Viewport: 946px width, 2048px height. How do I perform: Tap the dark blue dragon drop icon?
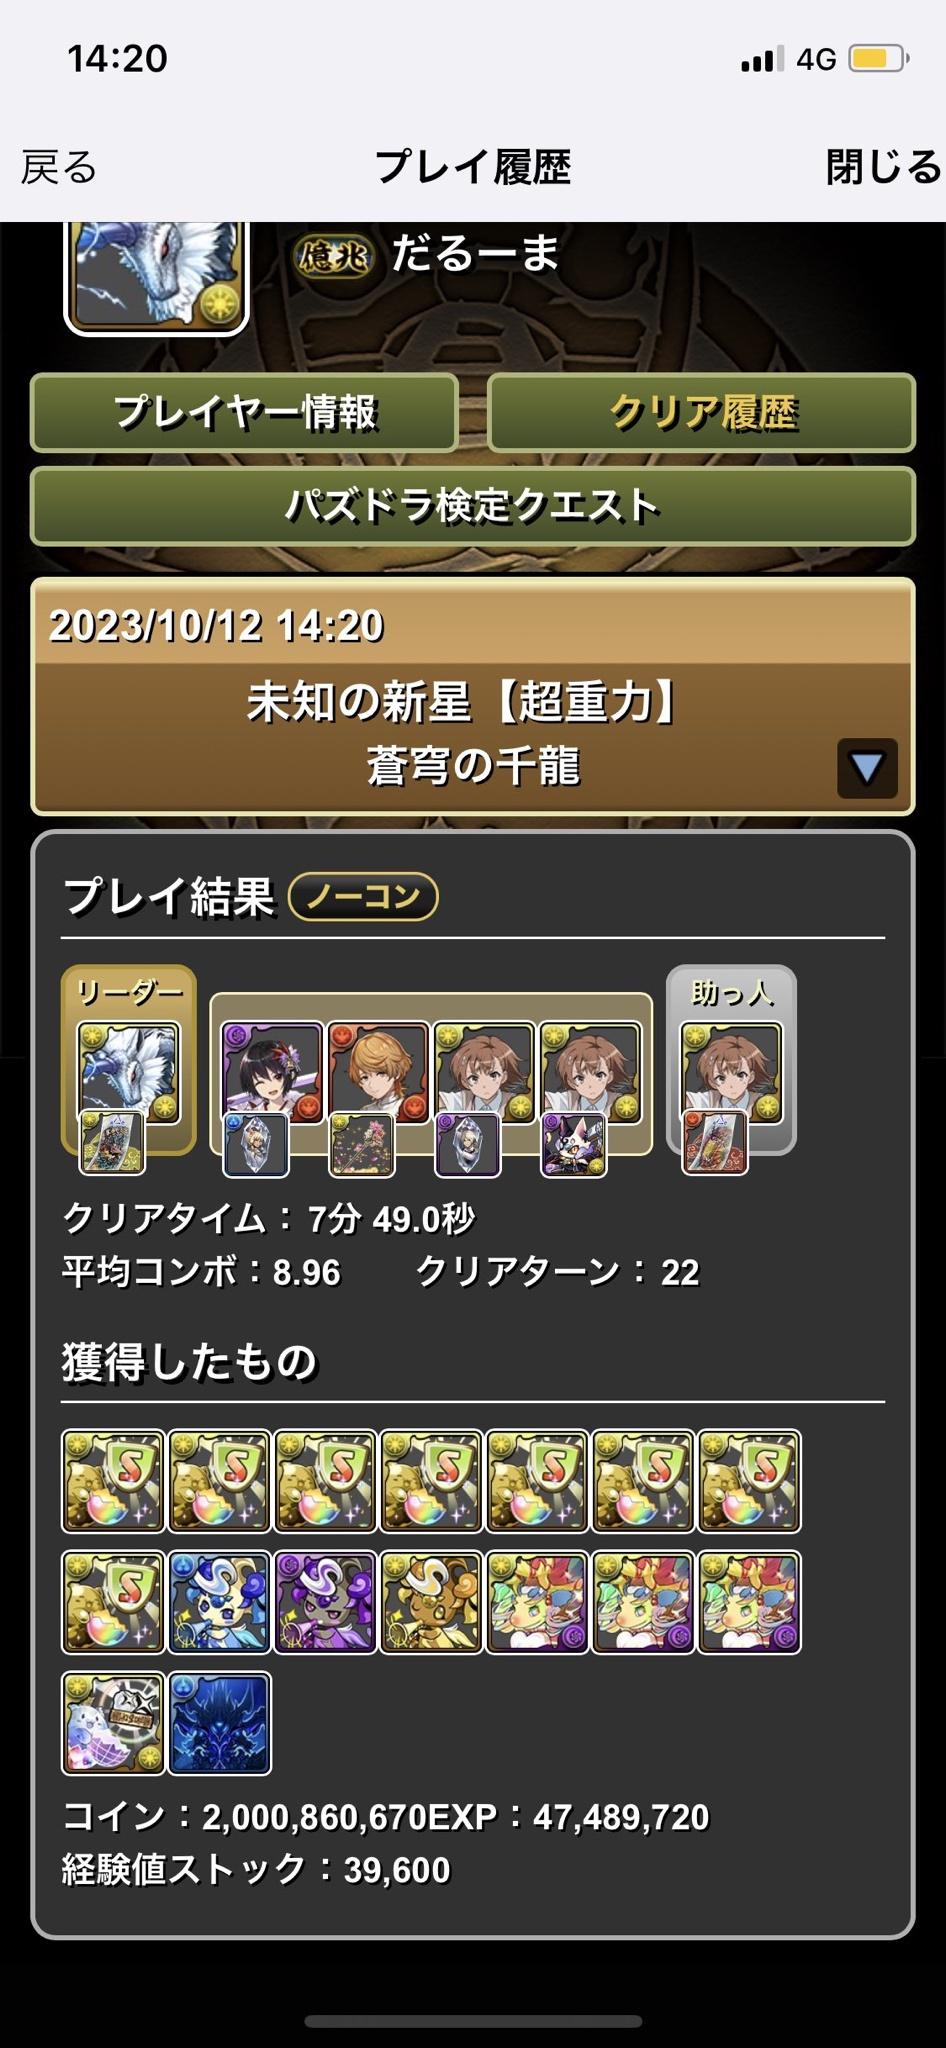pyautogui.click(x=219, y=1723)
